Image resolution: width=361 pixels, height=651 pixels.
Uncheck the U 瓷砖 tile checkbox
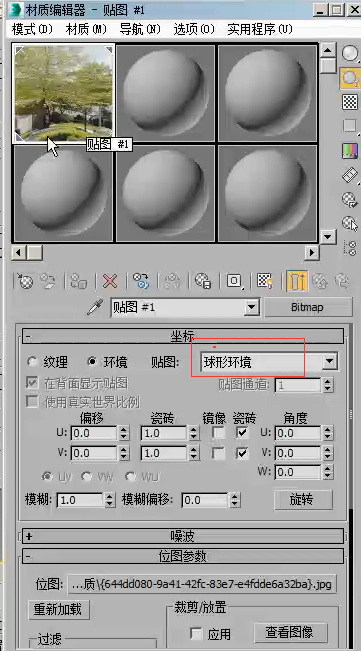tap(242, 433)
